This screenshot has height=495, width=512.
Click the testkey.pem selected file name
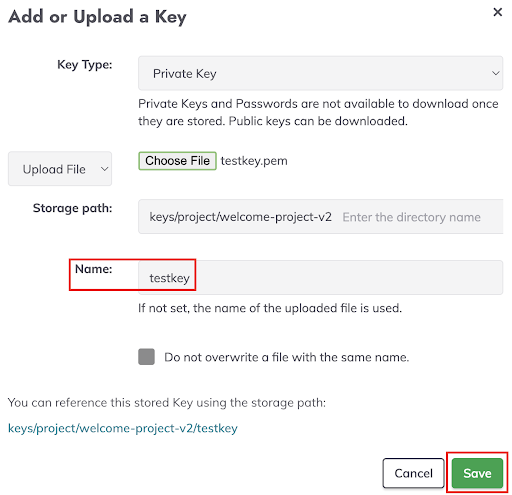point(254,161)
